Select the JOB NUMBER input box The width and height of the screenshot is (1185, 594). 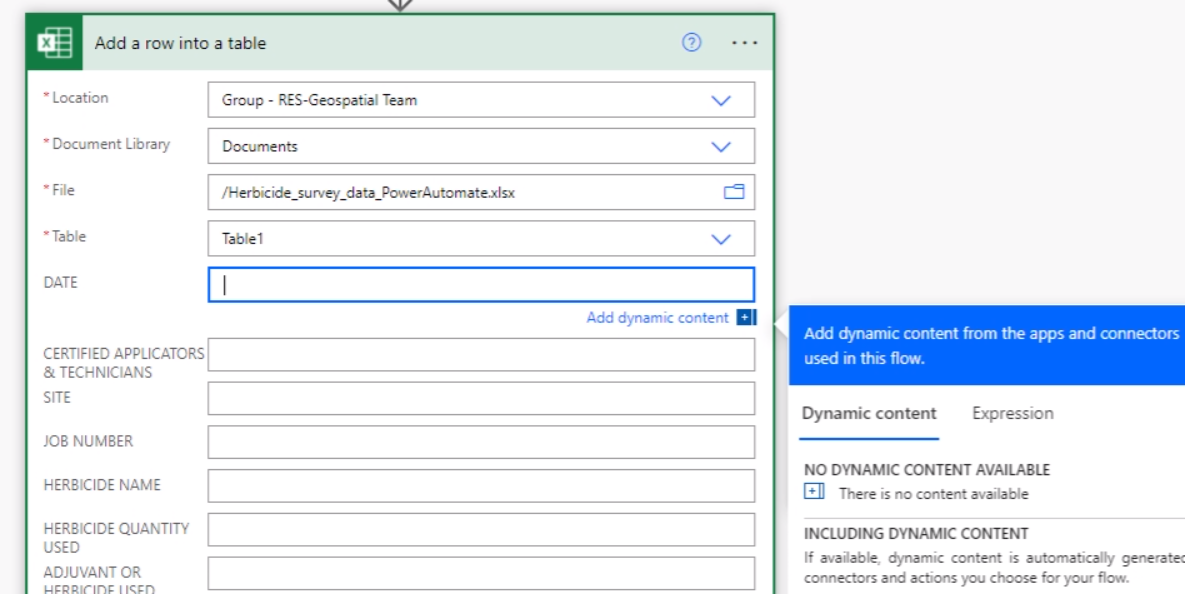[x=481, y=442]
